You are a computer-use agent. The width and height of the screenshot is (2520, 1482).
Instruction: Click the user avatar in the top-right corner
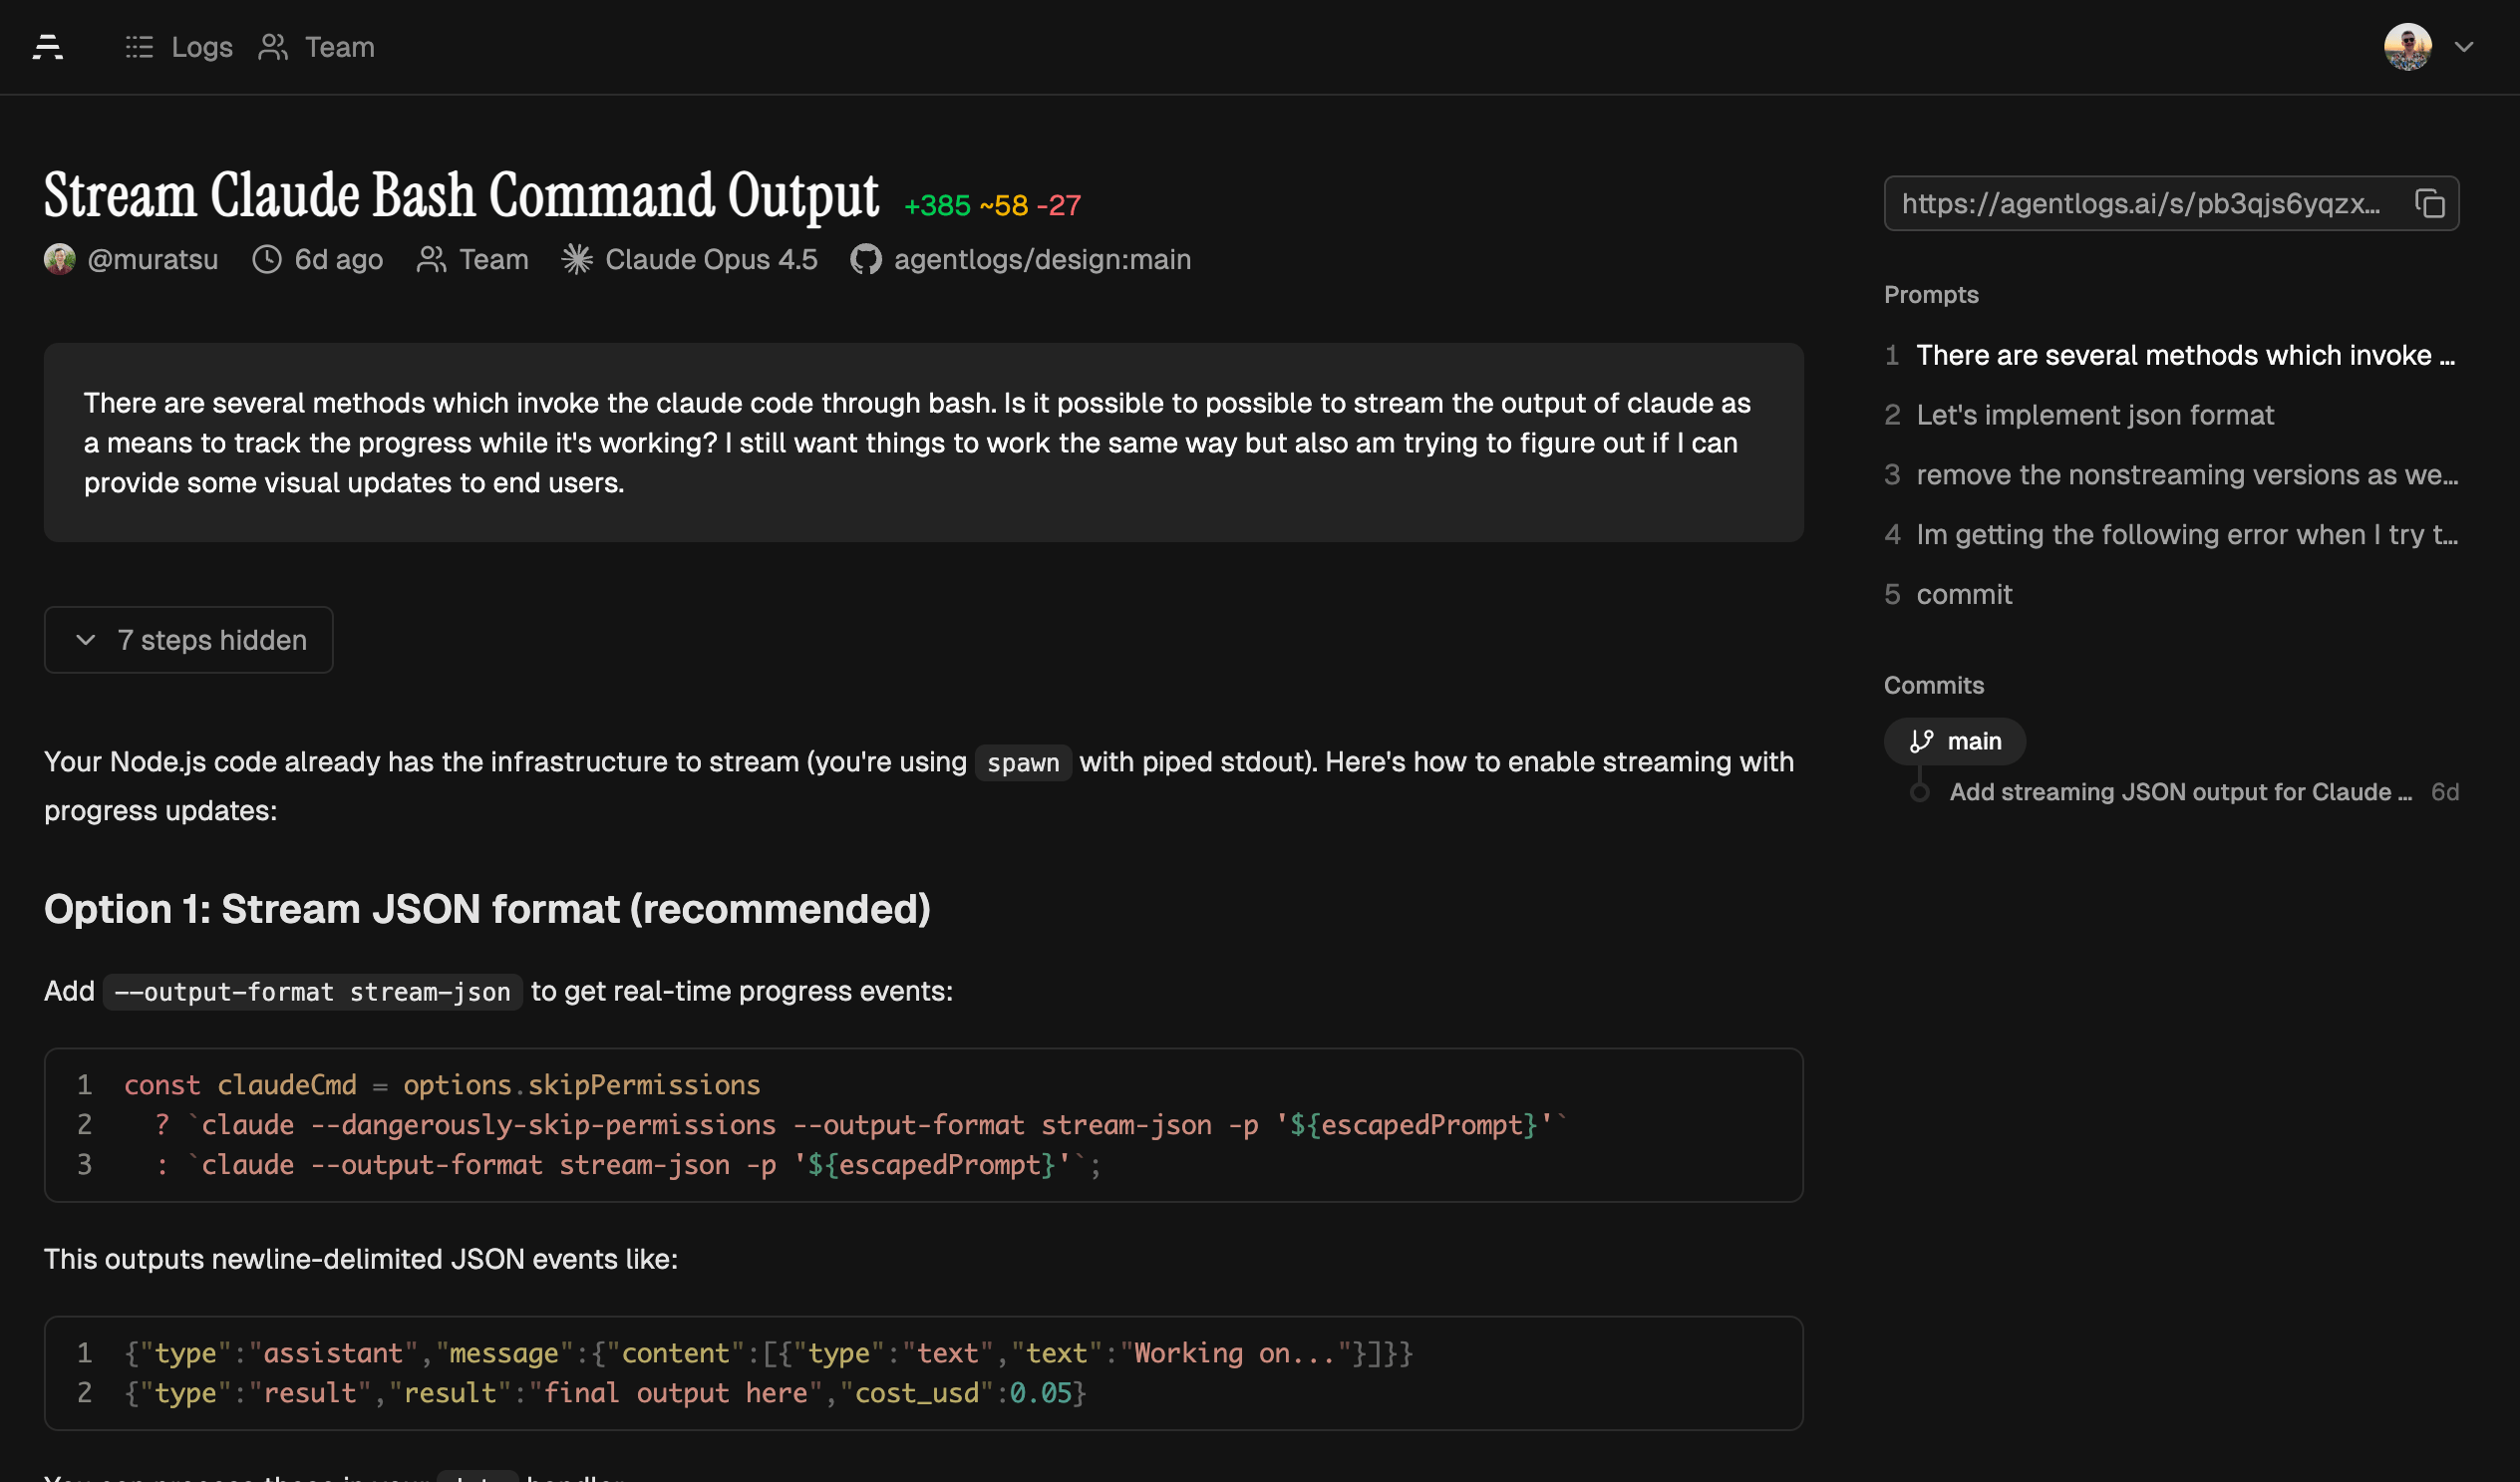[x=2406, y=47]
